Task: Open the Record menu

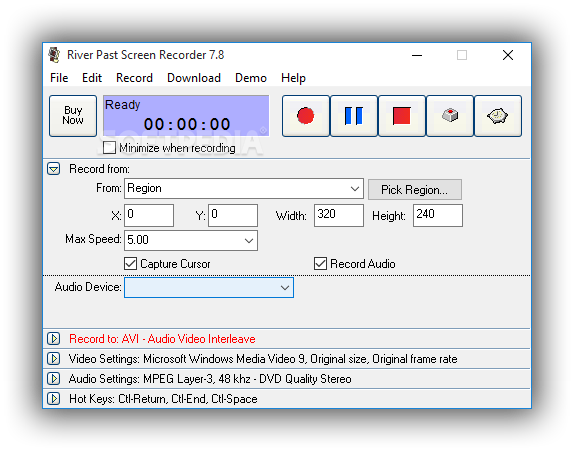Action: [134, 78]
